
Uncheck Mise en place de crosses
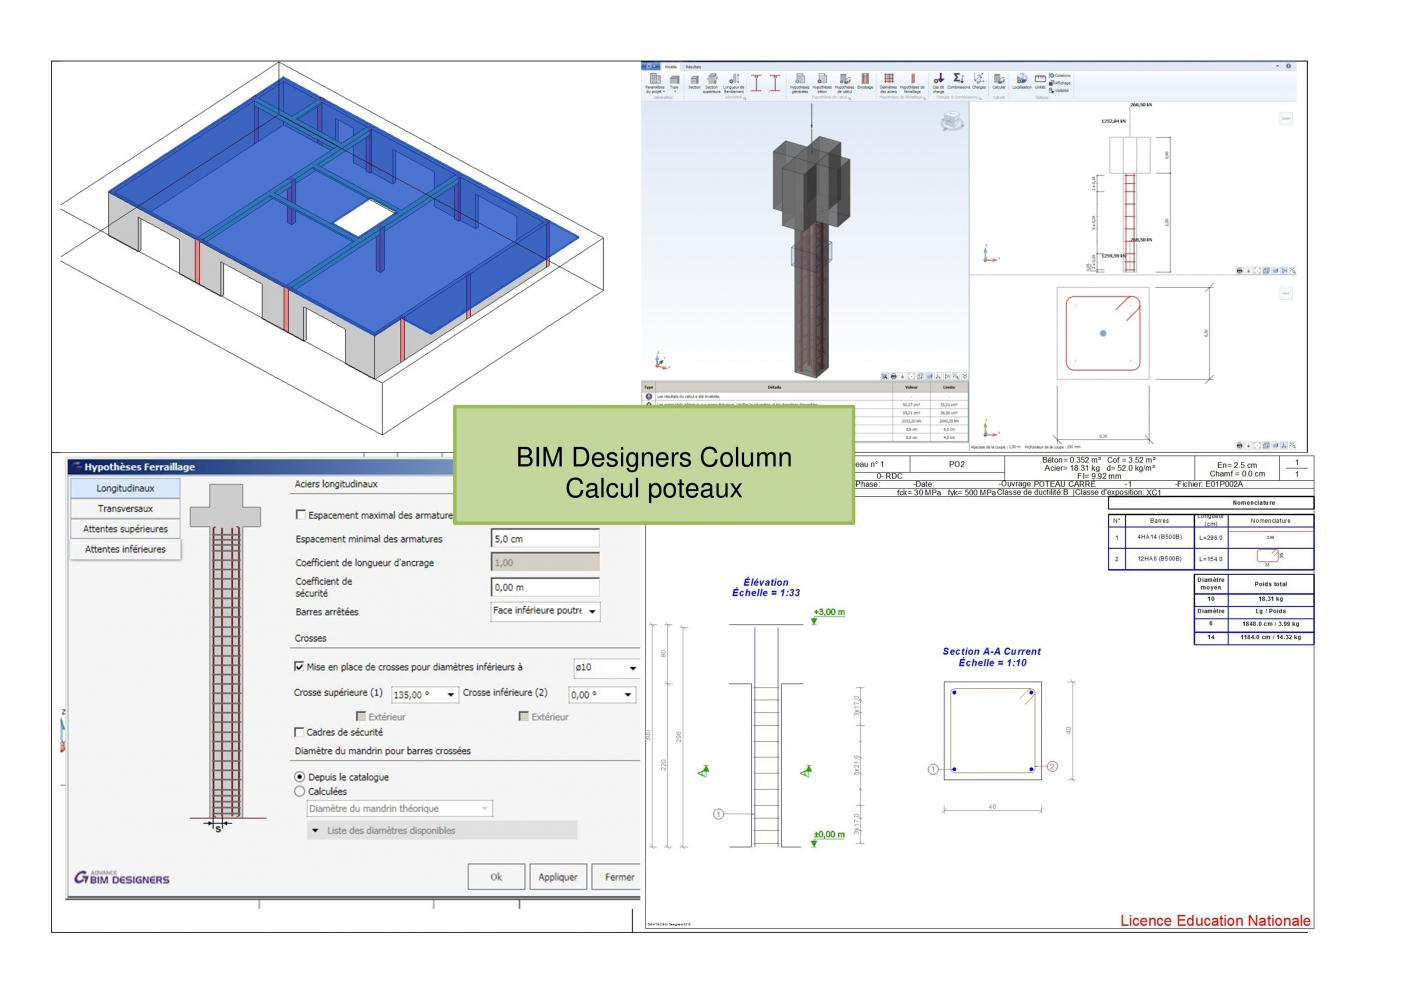[299, 667]
